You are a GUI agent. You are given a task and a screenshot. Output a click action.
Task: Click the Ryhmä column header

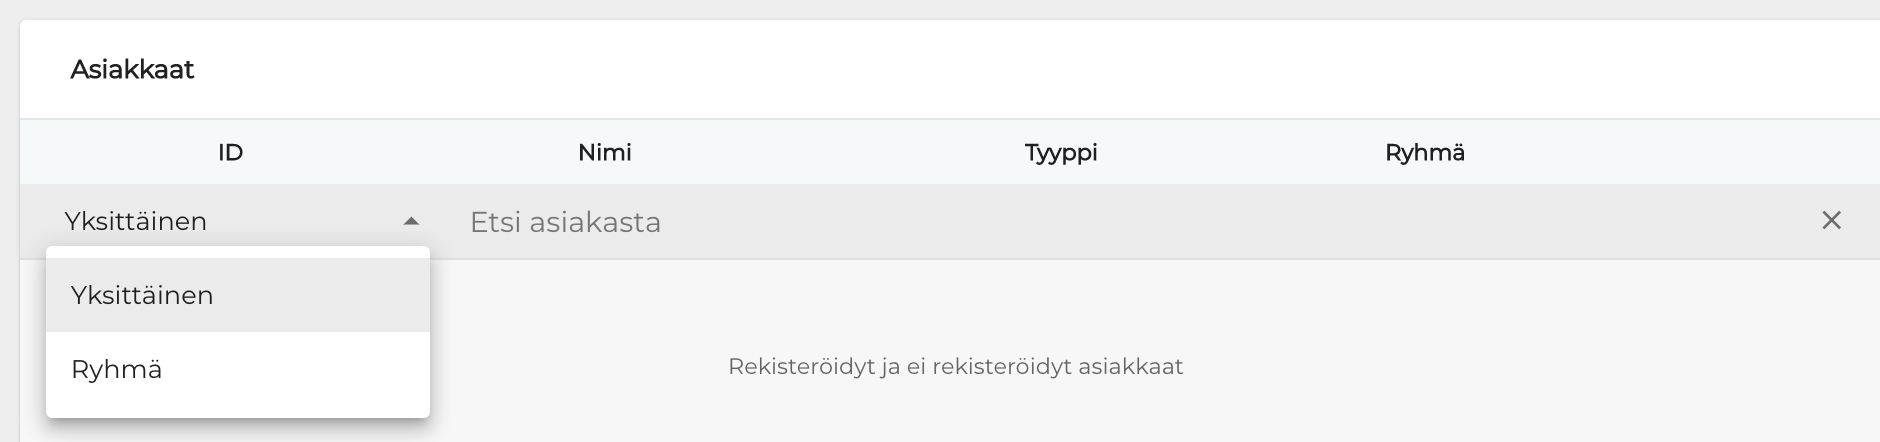tap(1424, 153)
